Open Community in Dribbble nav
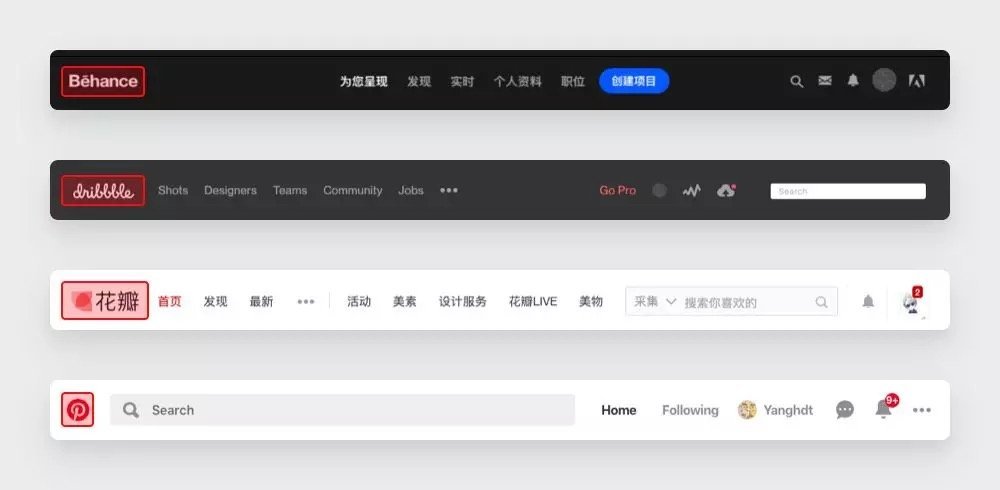1000x490 pixels. tap(353, 190)
